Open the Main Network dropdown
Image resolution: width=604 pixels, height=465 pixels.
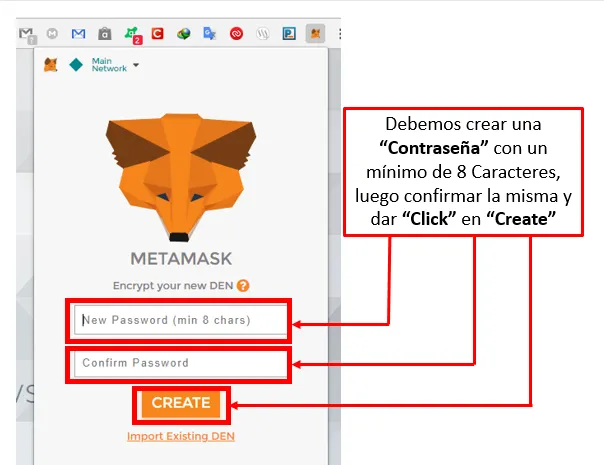115,65
